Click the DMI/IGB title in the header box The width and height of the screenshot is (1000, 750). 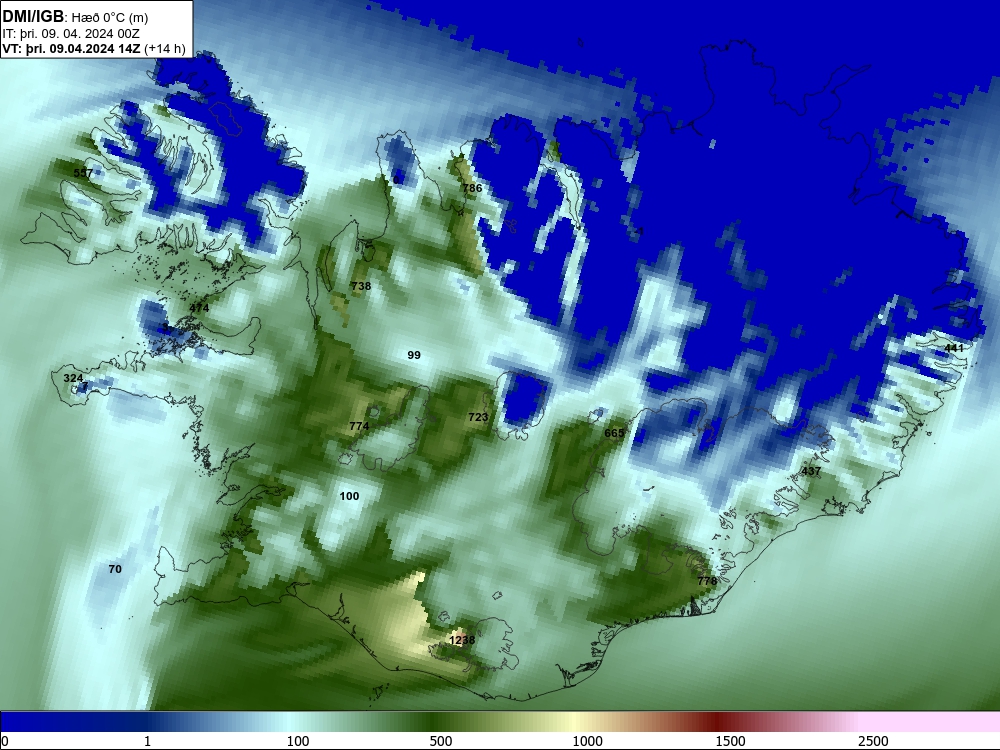33,17
